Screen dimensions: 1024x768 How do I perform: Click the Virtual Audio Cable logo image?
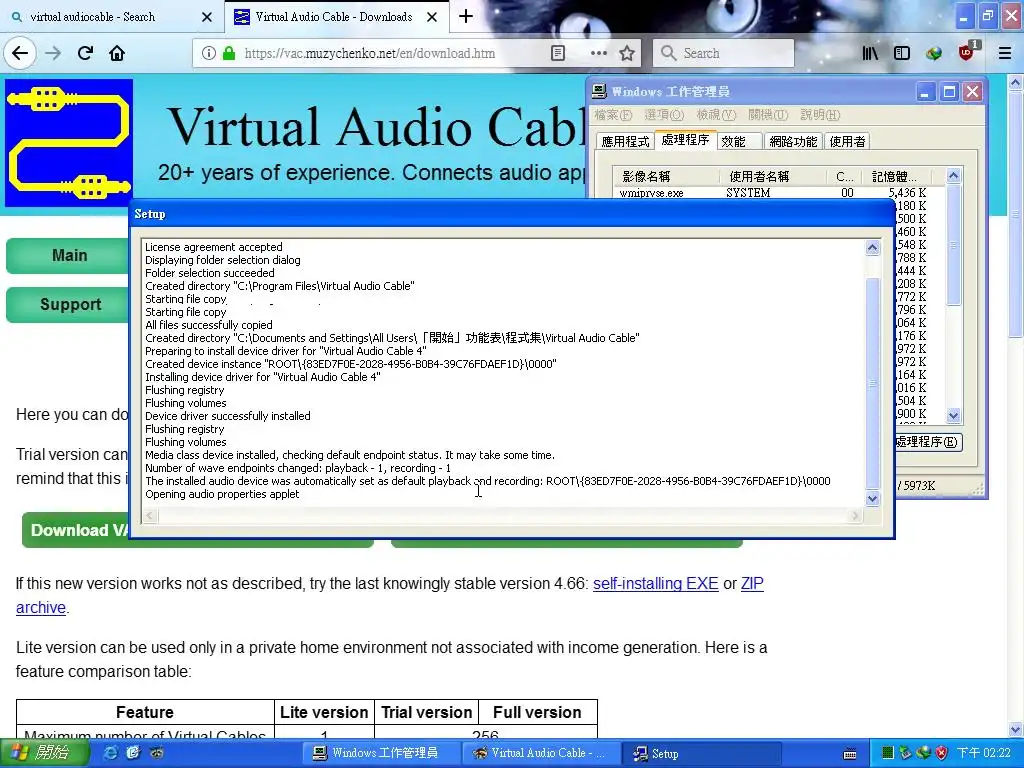[x=69, y=143]
